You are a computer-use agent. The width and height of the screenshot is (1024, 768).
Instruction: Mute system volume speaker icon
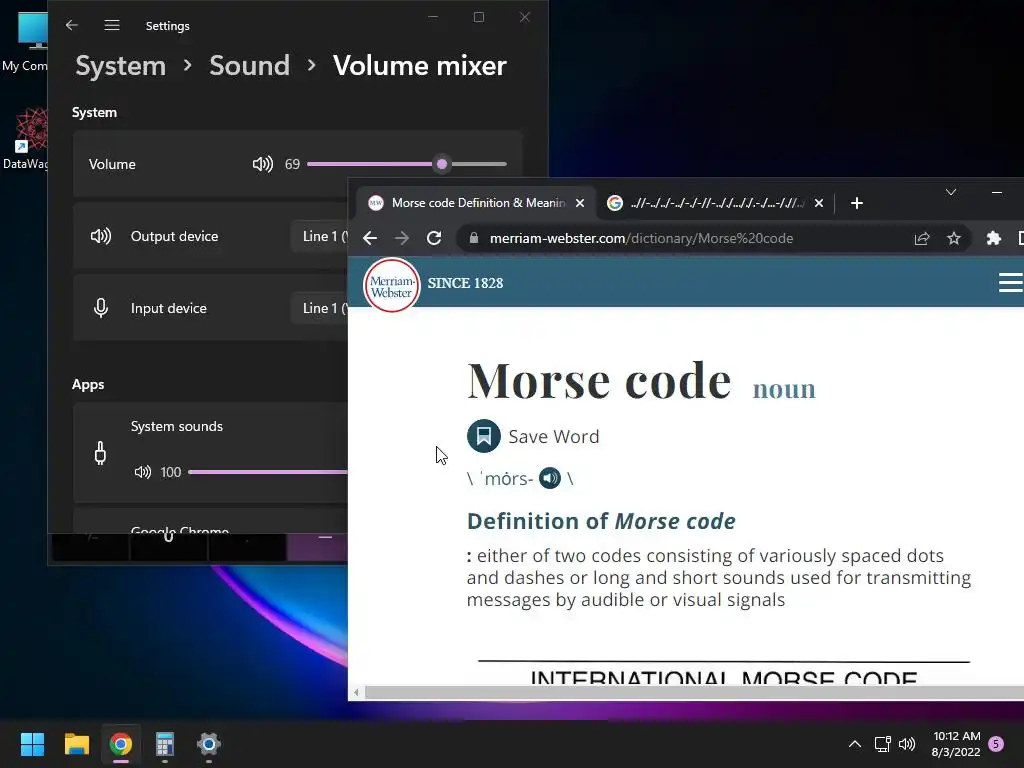tap(263, 164)
